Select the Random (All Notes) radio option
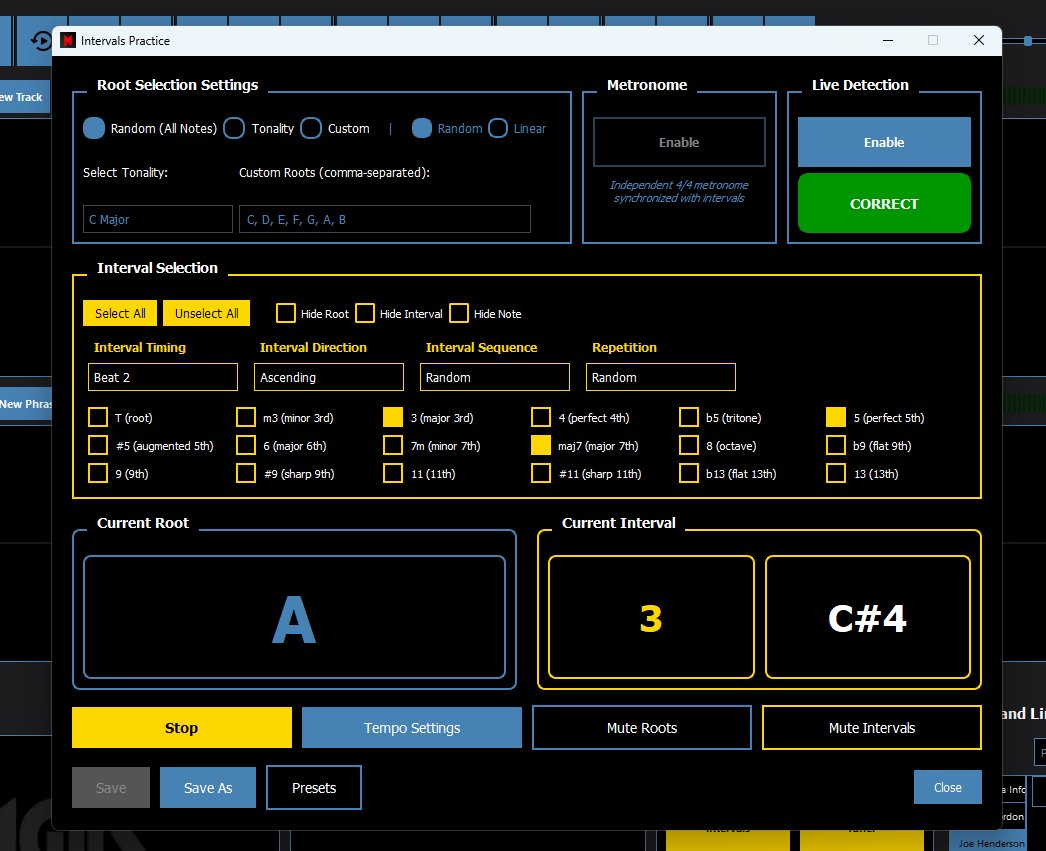The width and height of the screenshot is (1046, 851). pyautogui.click(x=94, y=128)
